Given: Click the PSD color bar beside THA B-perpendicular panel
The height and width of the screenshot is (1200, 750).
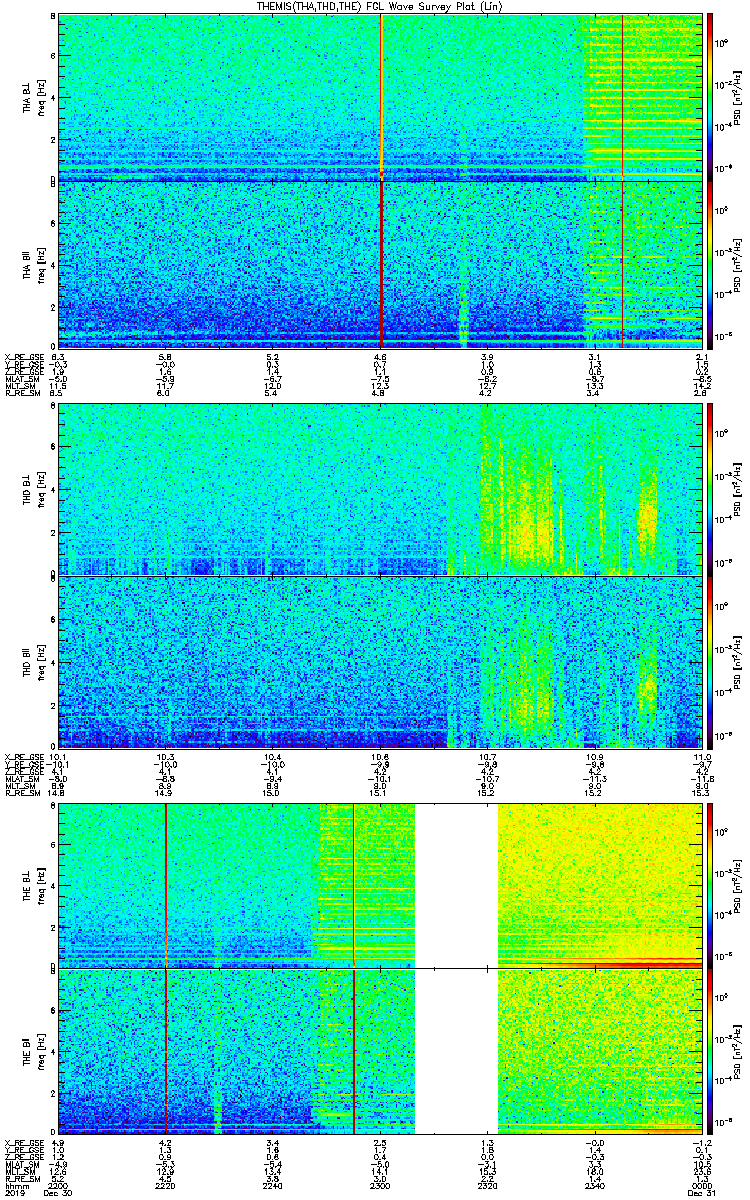Looking at the screenshot, I should (x=711, y=97).
